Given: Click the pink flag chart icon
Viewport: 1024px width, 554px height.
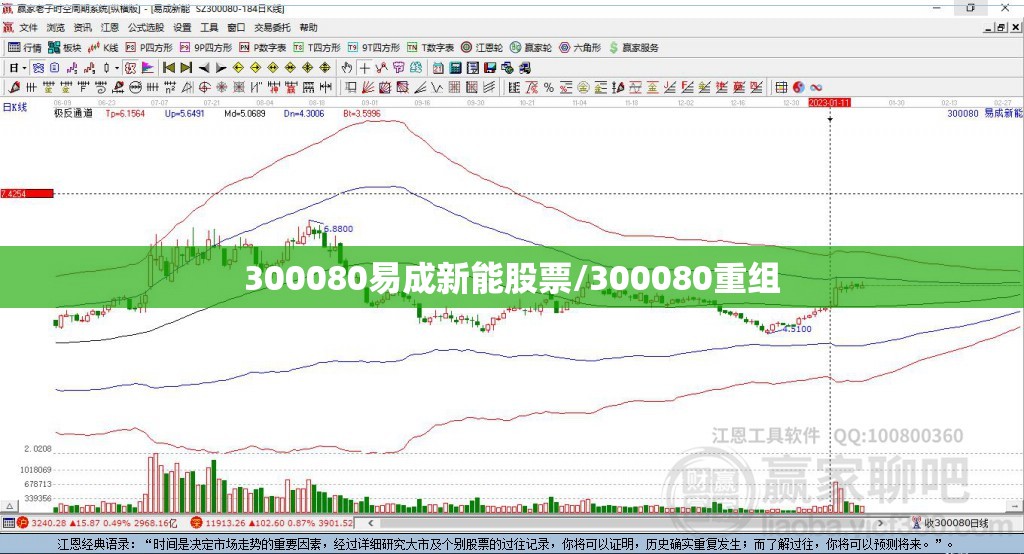Looking at the screenshot, I should tap(148, 68).
